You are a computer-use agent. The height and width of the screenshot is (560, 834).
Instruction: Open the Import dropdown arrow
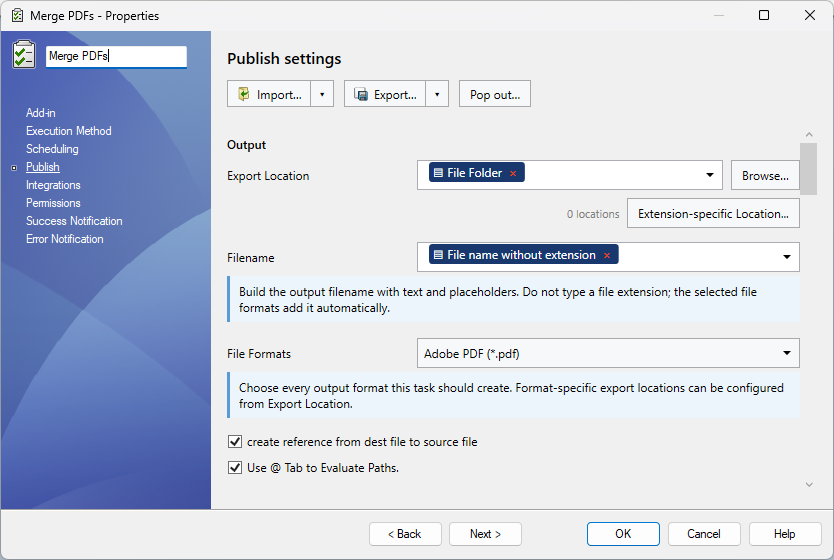coord(322,94)
